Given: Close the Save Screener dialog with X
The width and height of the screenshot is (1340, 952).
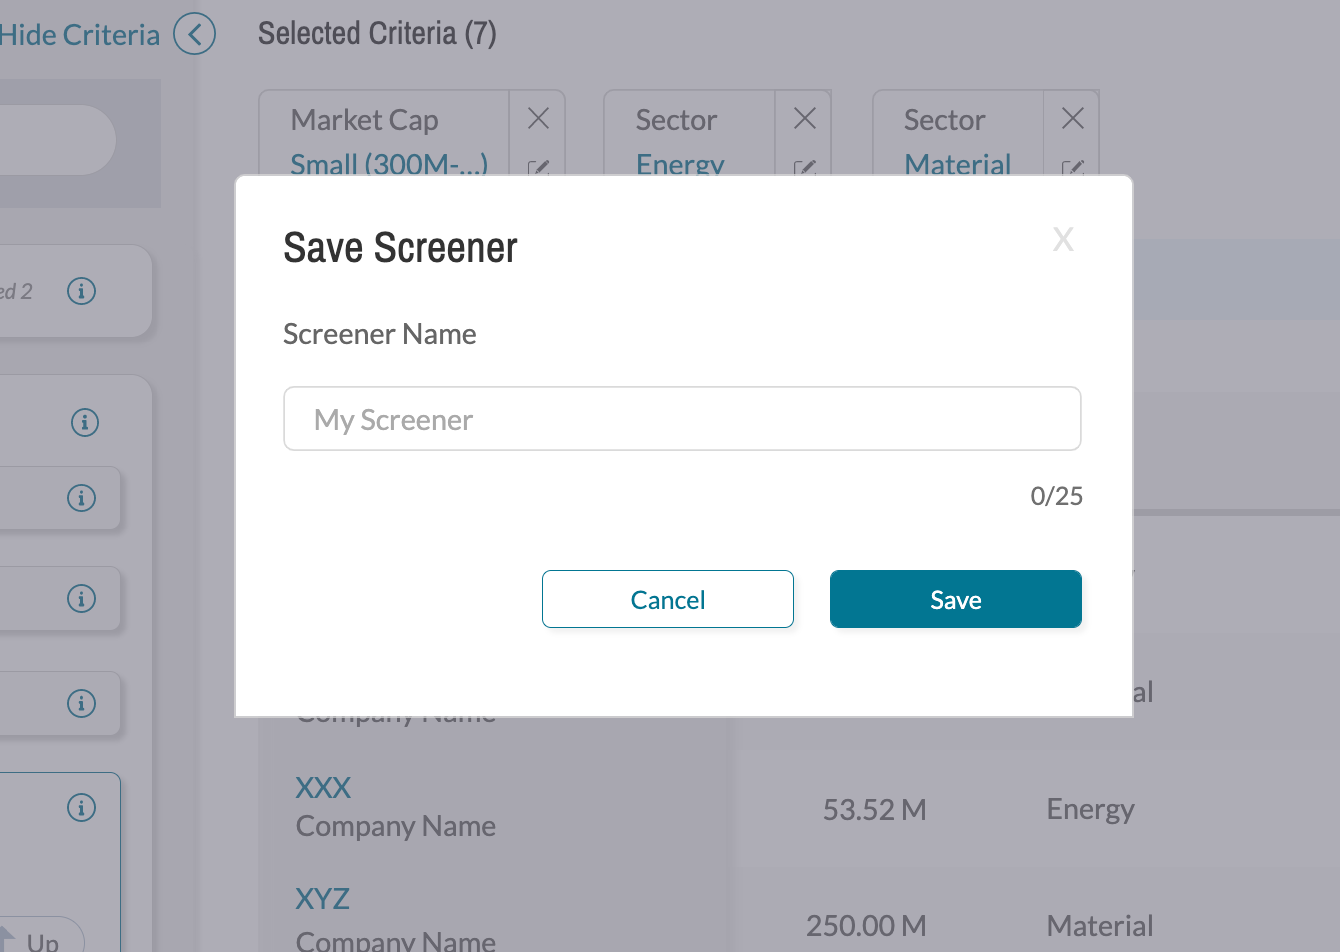Looking at the screenshot, I should [1063, 239].
